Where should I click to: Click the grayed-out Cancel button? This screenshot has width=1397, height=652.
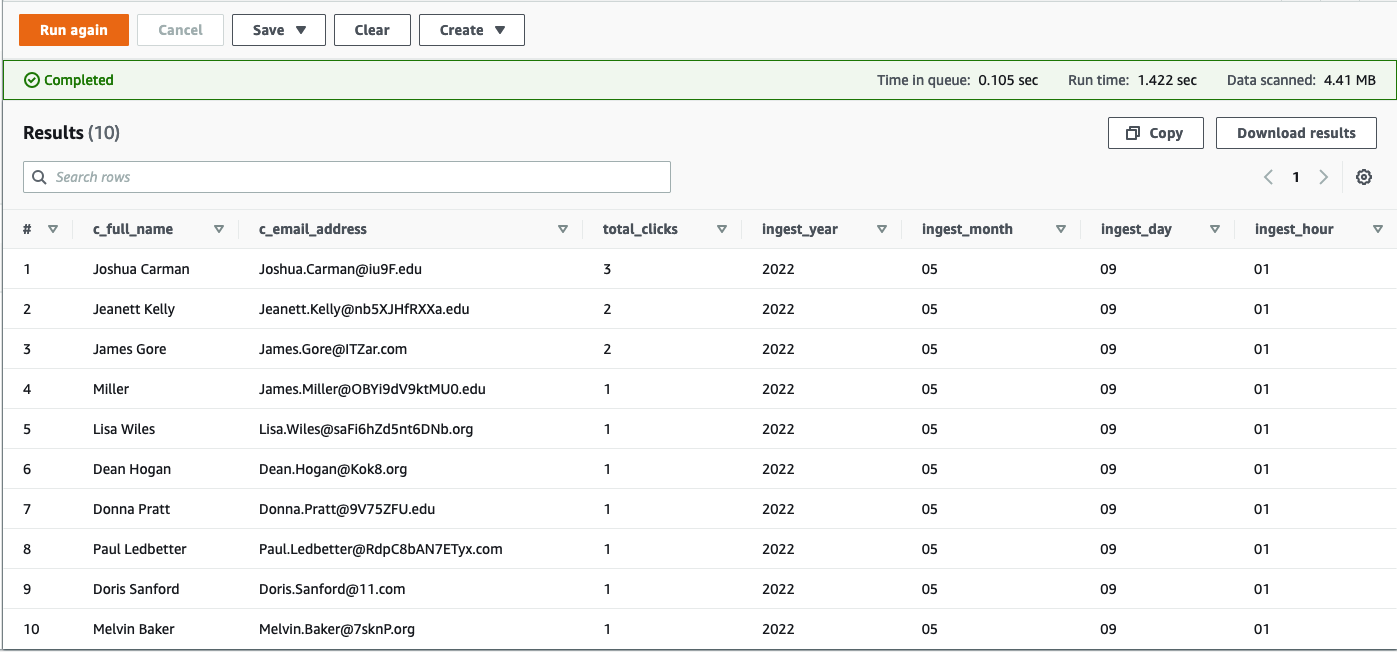(x=180, y=30)
